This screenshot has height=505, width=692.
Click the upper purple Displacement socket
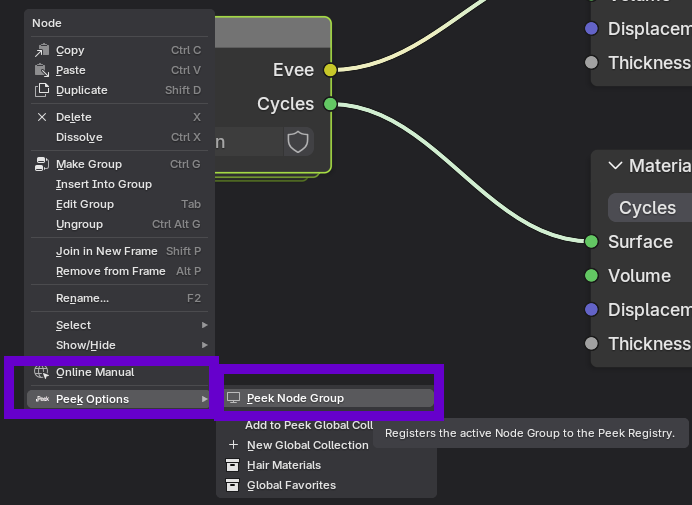pos(591,29)
